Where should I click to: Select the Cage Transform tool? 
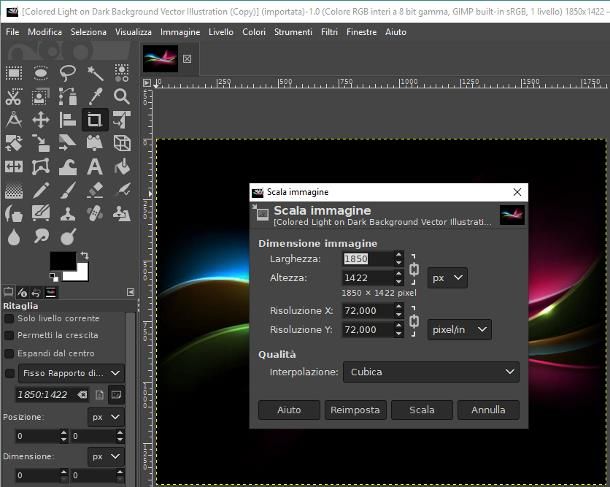41,167
